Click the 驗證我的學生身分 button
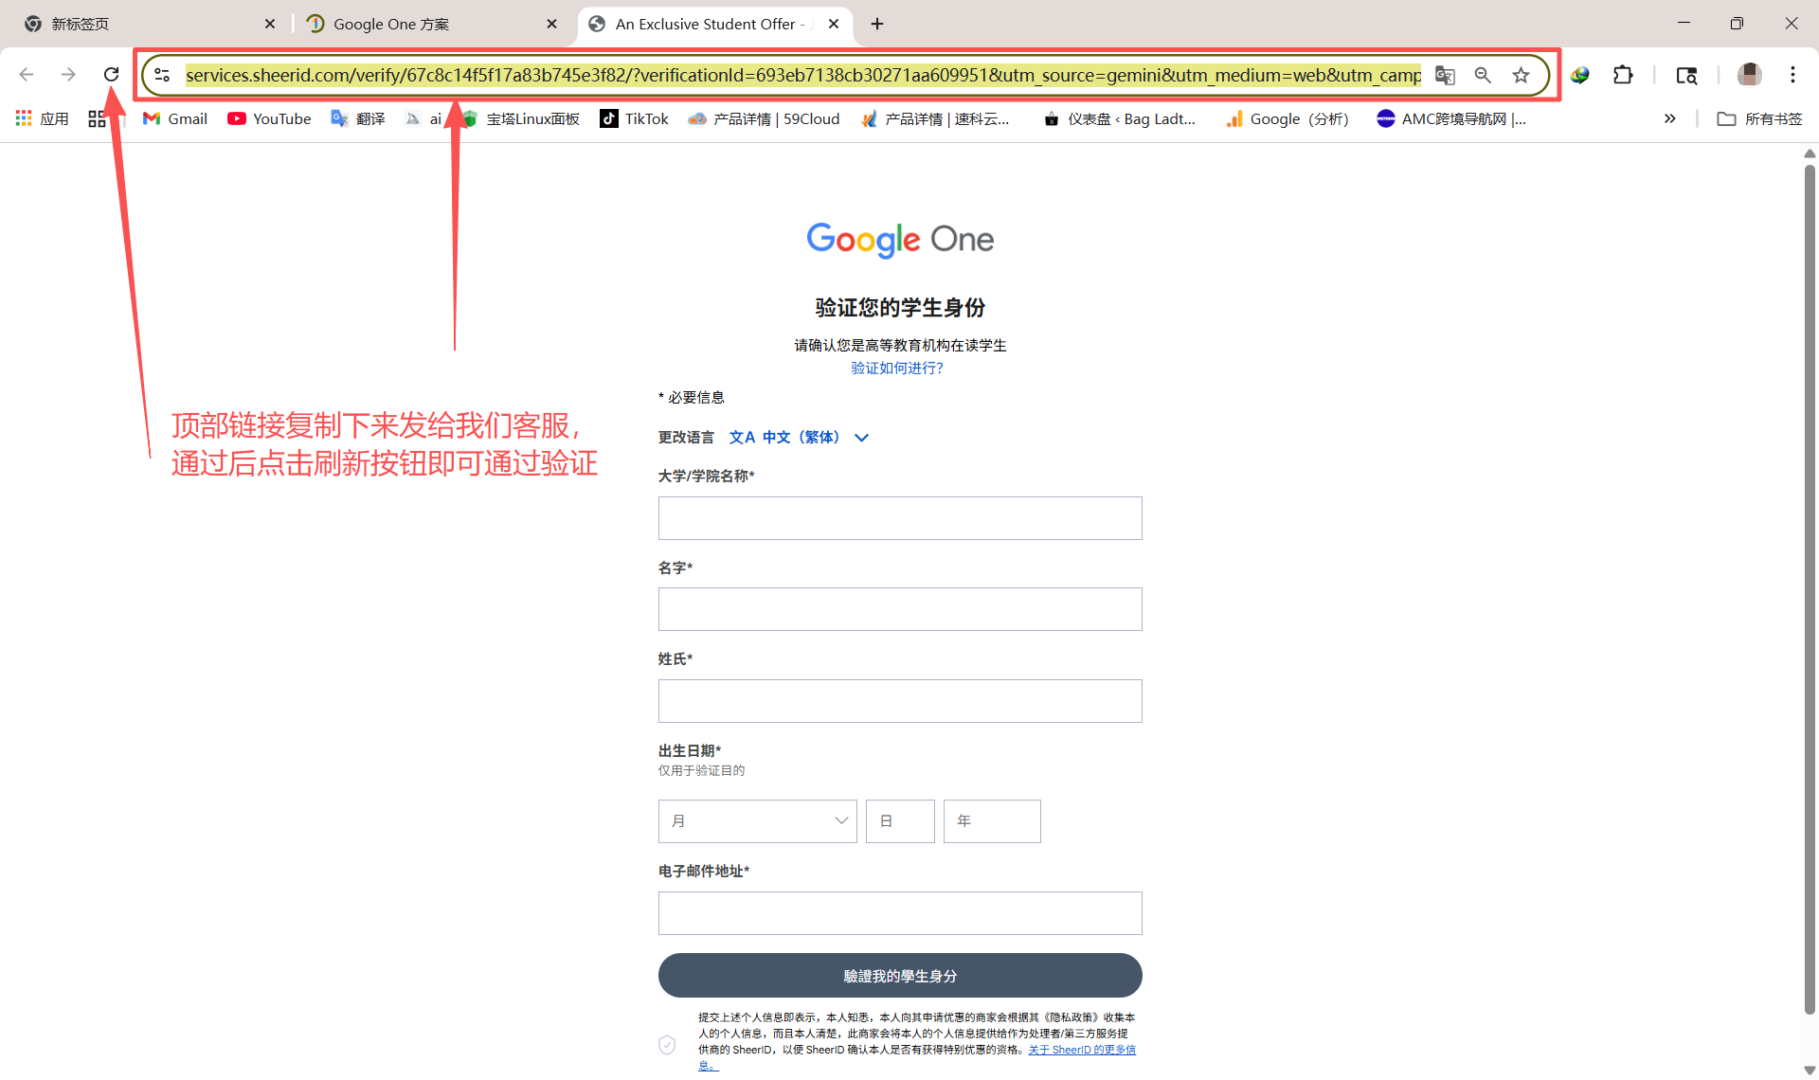1819x1080 pixels. click(x=899, y=975)
